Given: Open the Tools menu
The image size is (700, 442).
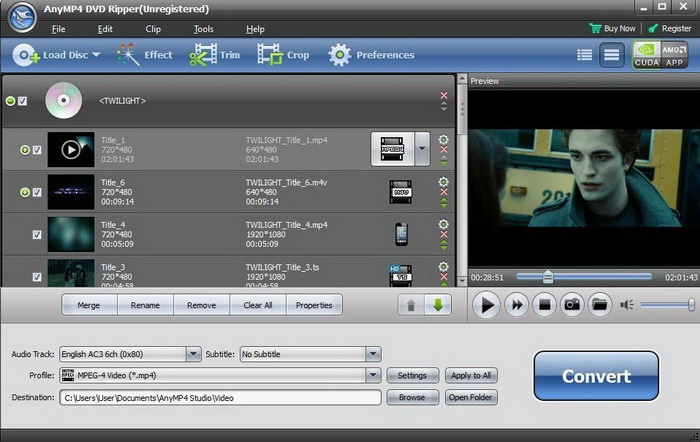Looking at the screenshot, I should [203, 29].
